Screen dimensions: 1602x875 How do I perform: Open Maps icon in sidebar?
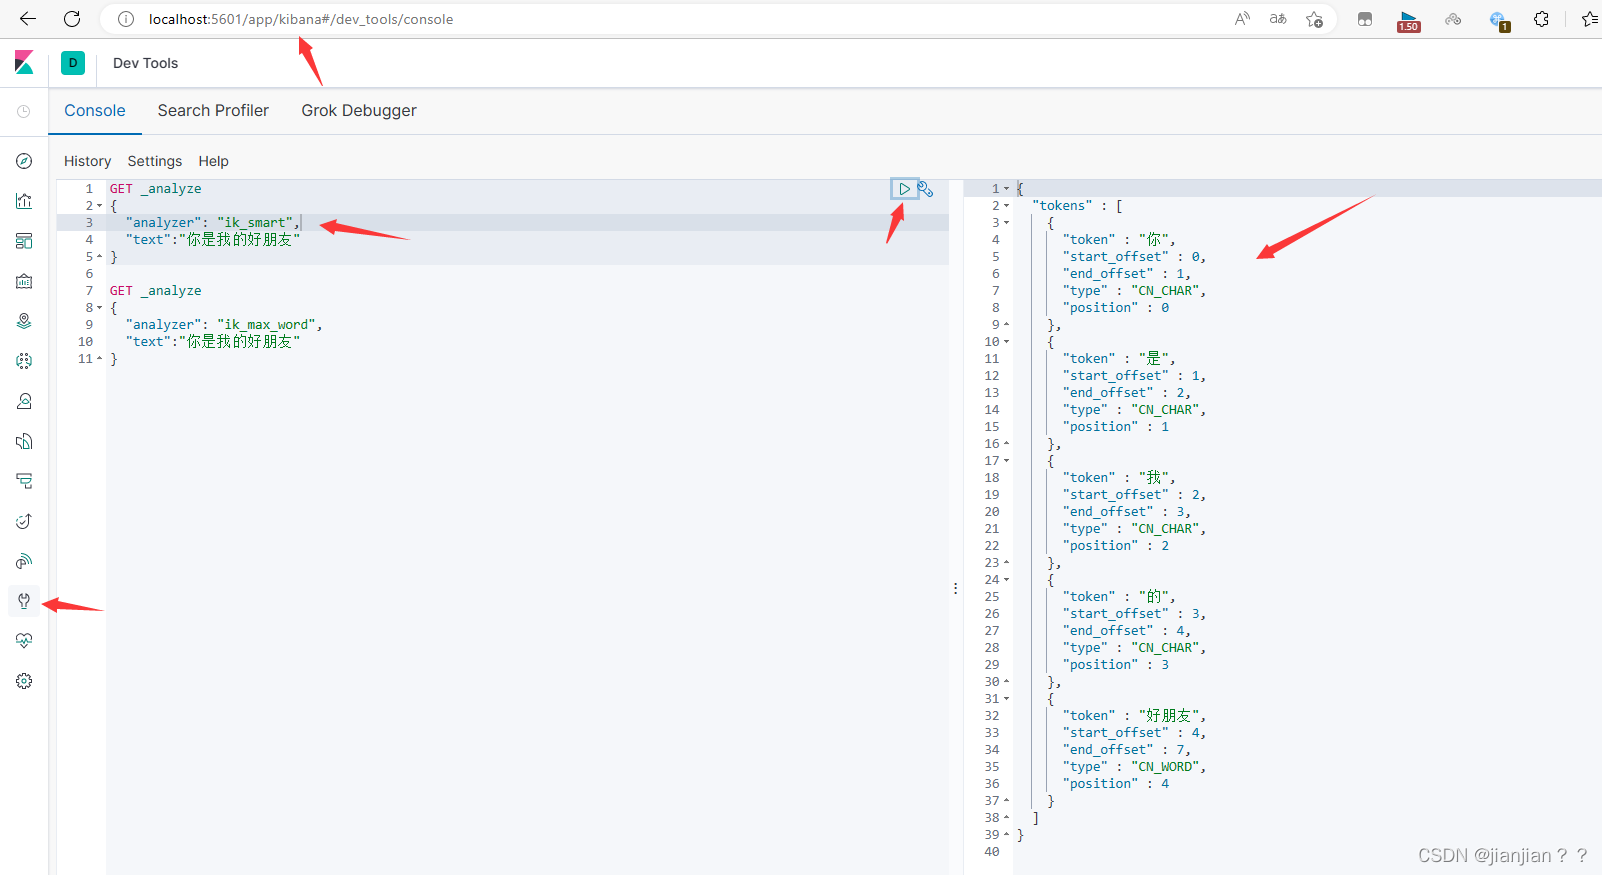[x=24, y=321]
